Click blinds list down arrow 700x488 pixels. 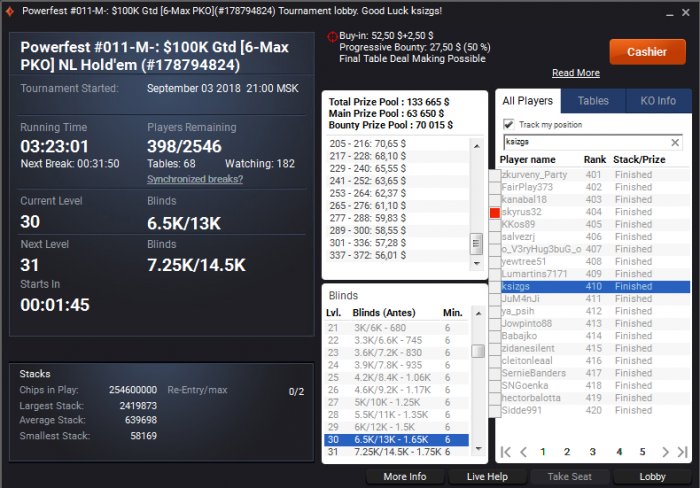click(x=478, y=448)
